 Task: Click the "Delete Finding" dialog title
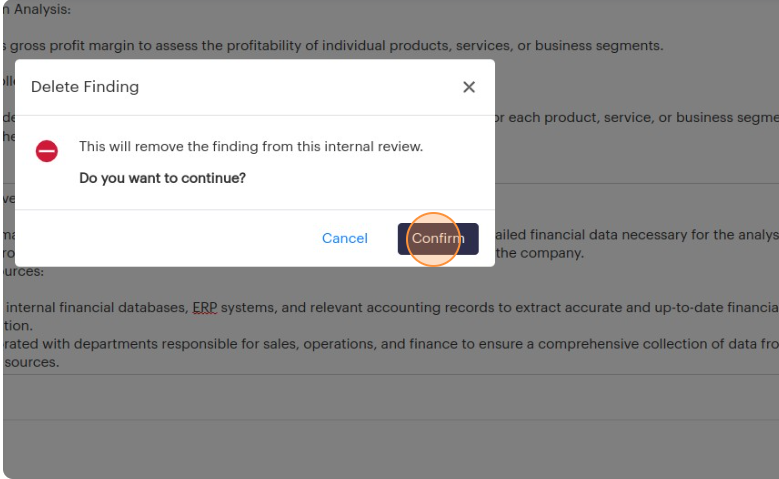[x=85, y=87]
